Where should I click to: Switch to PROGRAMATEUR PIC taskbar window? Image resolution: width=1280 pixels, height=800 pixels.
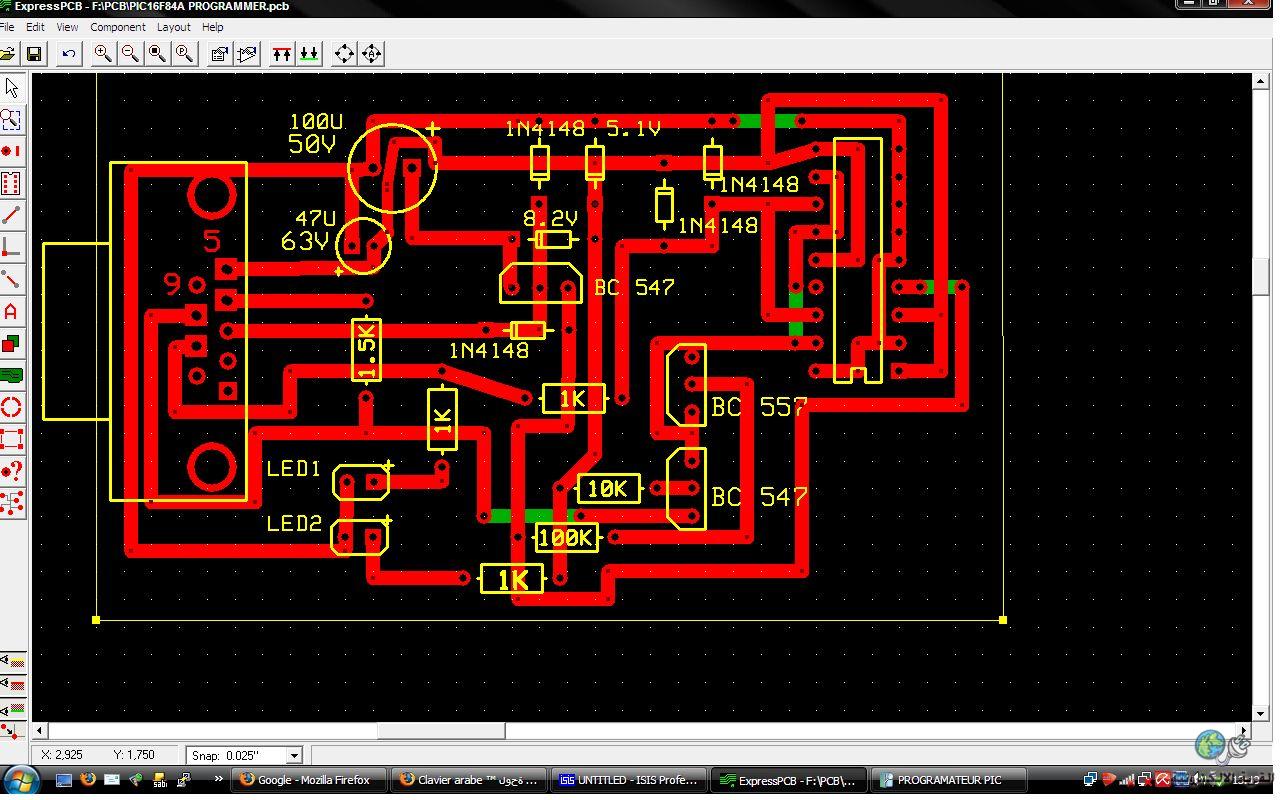coord(949,780)
